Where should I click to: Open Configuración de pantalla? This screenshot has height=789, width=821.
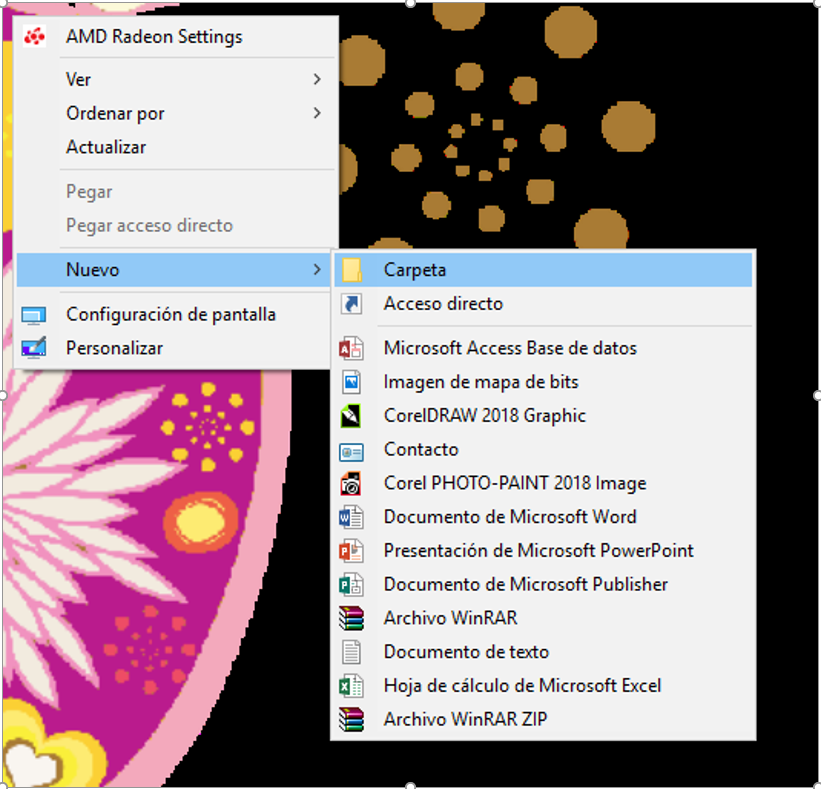pyautogui.click(x=175, y=315)
